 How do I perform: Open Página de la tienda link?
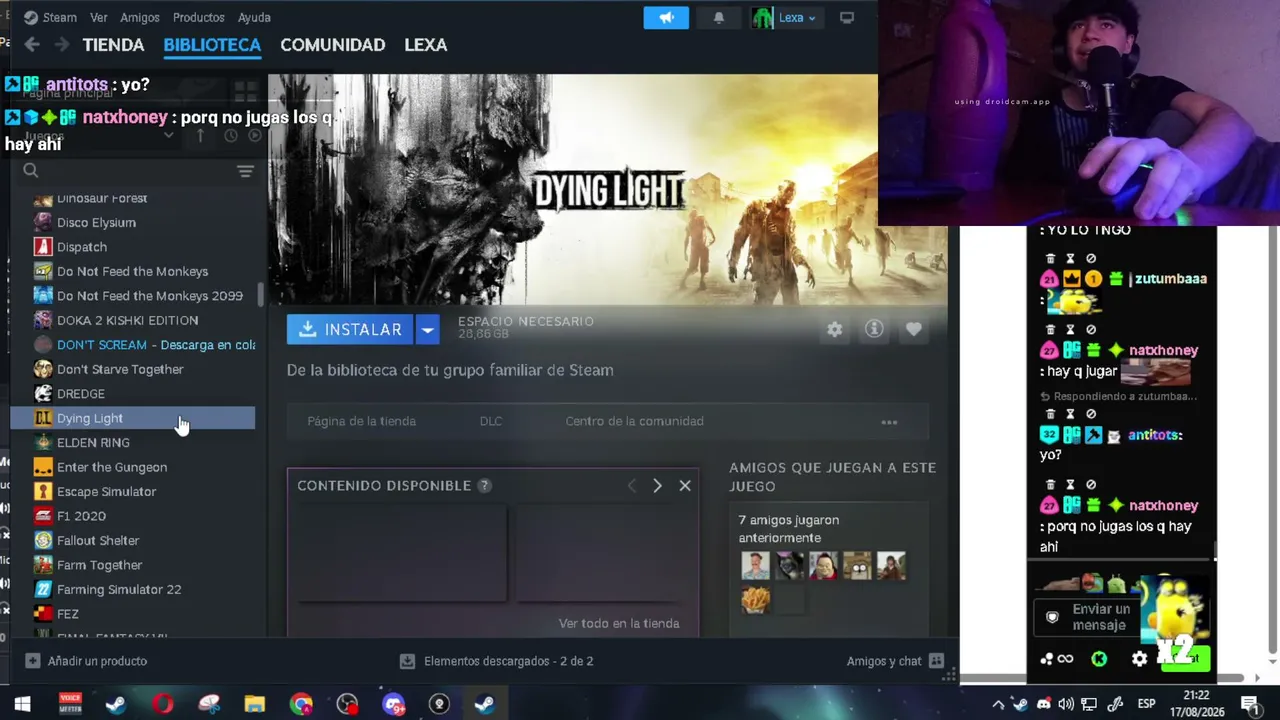361,421
